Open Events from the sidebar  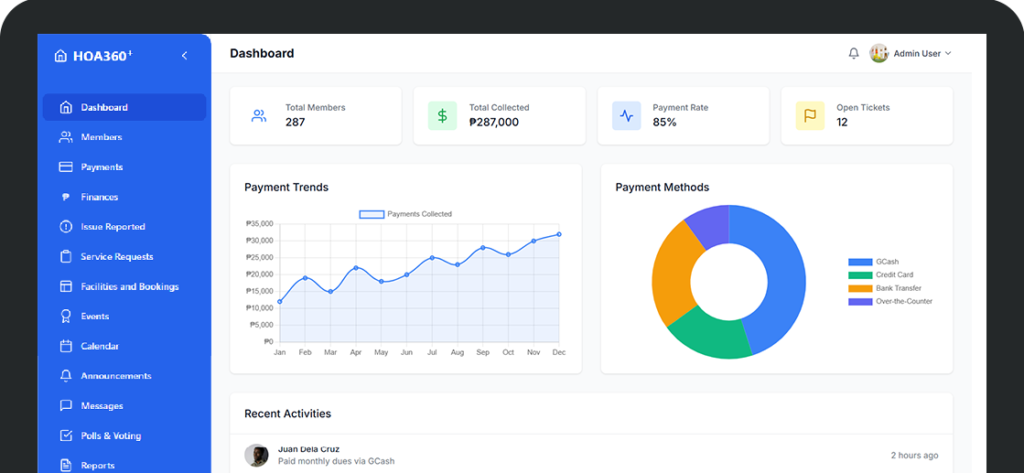(95, 317)
